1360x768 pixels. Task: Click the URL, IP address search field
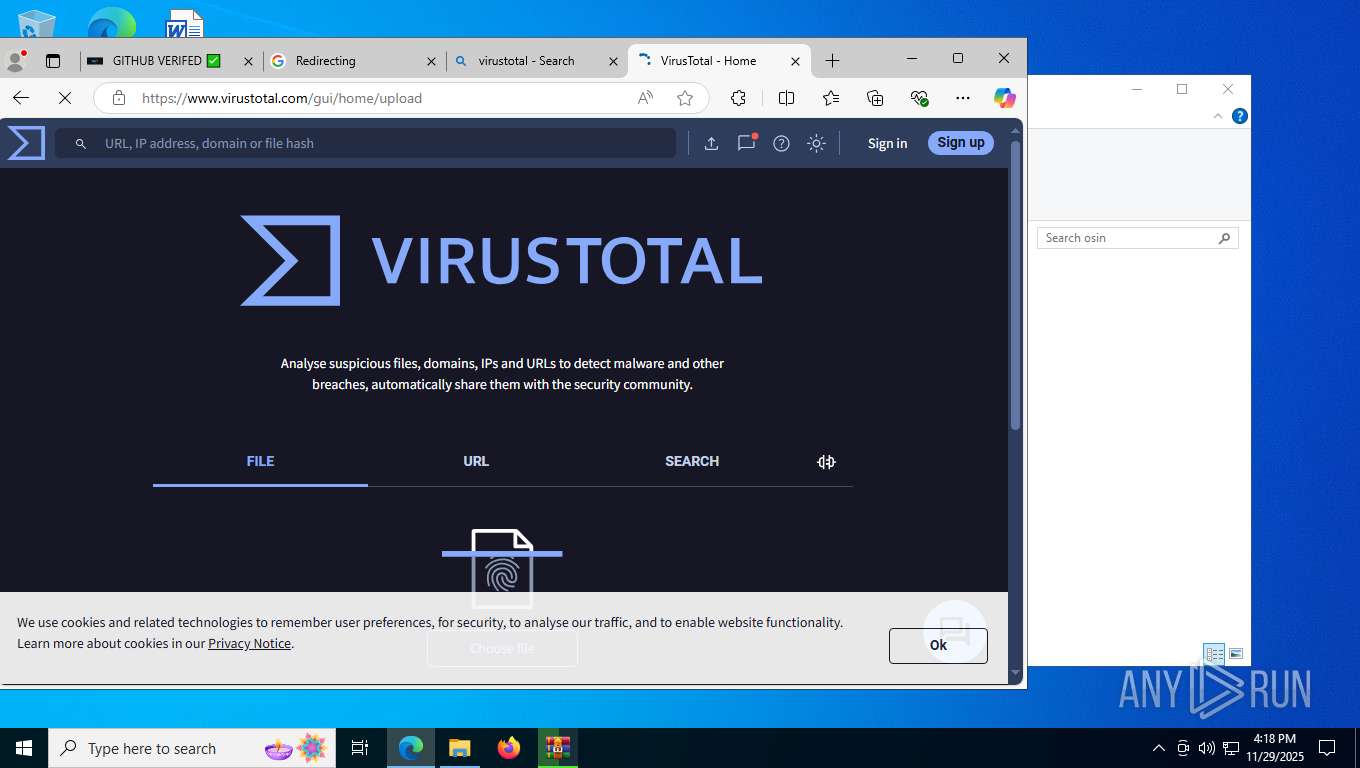coord(366,143)
